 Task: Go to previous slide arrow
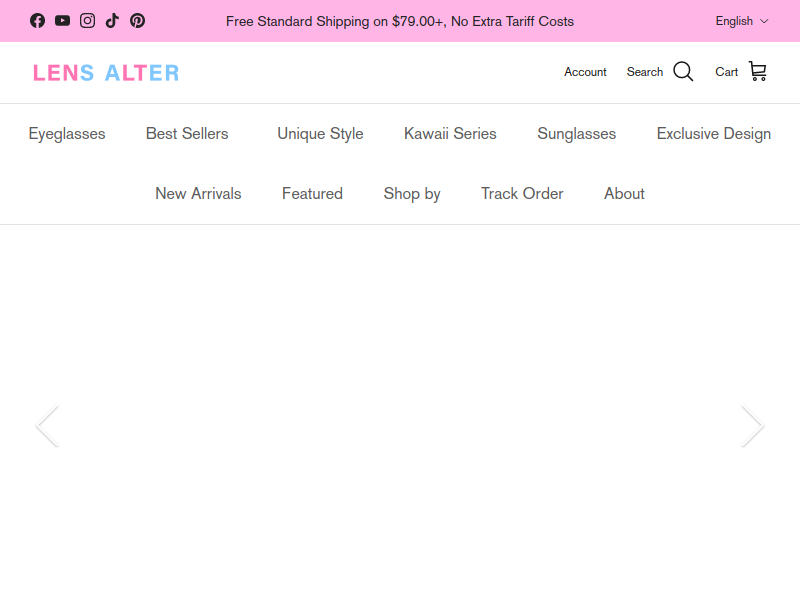(47, 426)
